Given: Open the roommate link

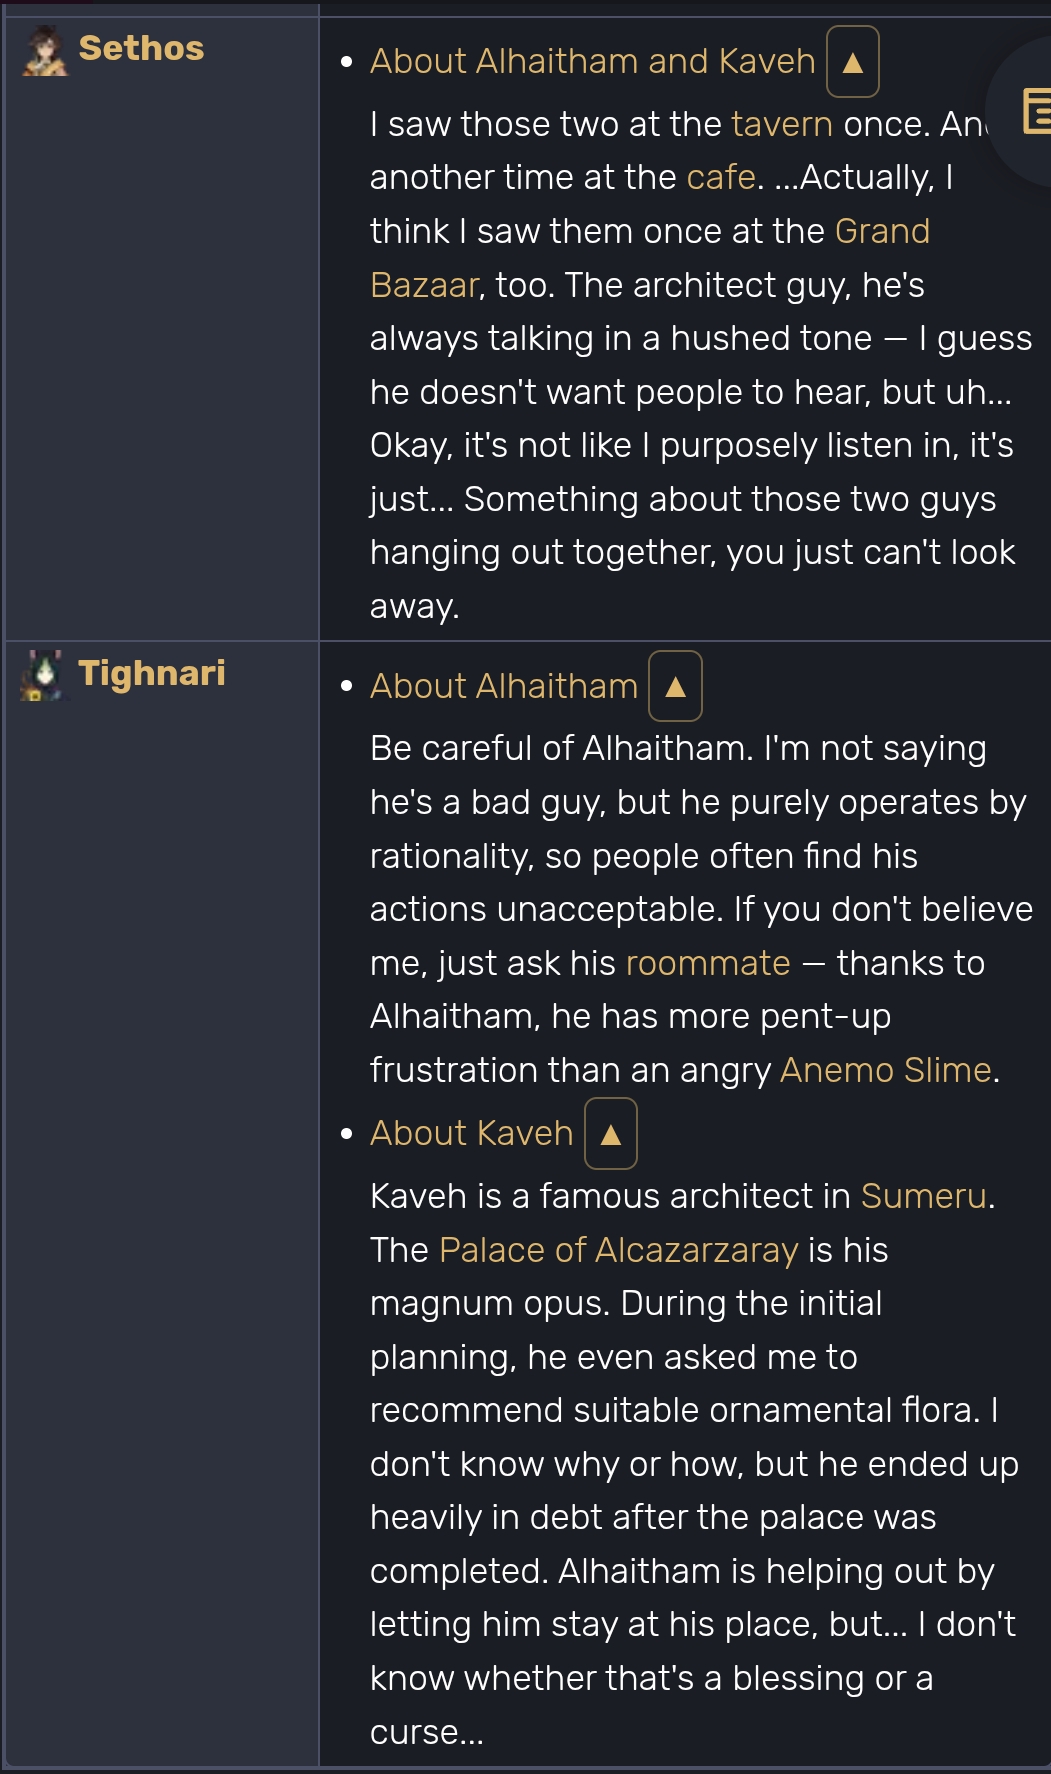Looking at the screenshot, I should 708,963.
